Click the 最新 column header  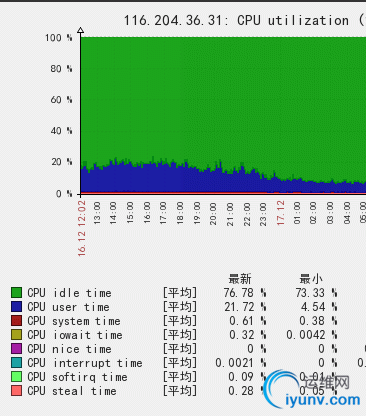click(240, 279)
